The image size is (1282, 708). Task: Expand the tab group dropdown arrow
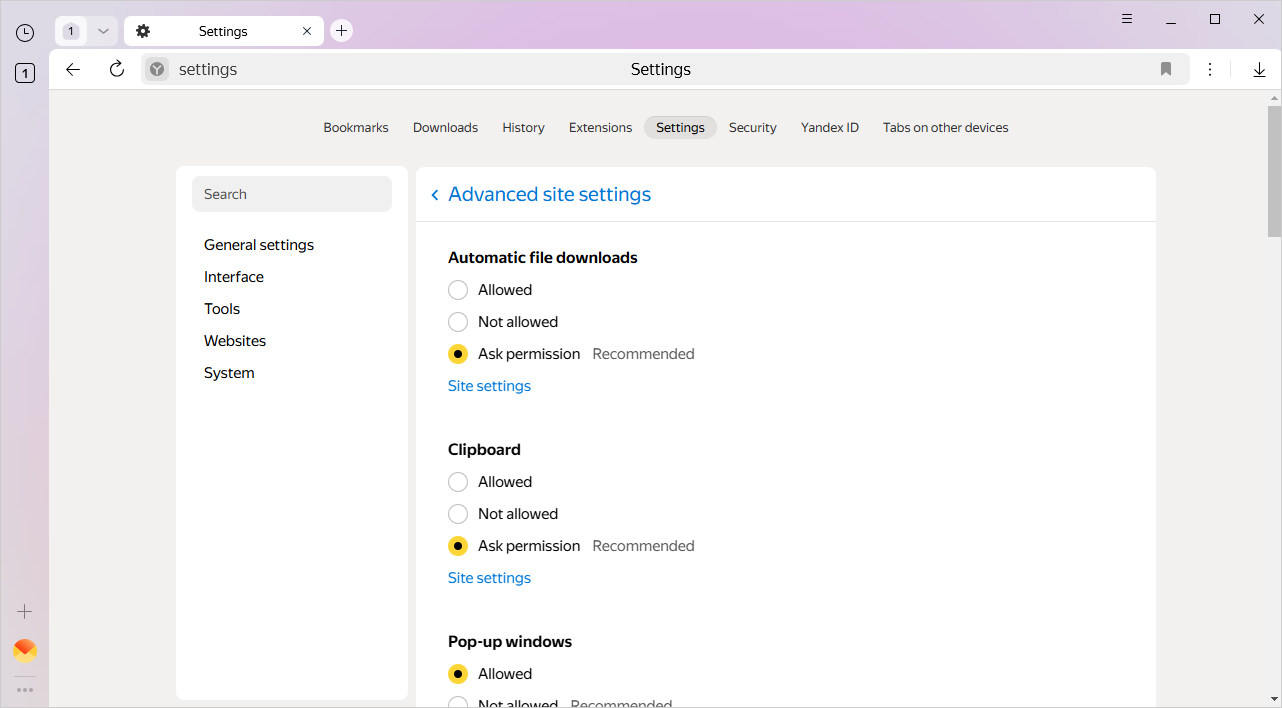click(x=103, y=31)
